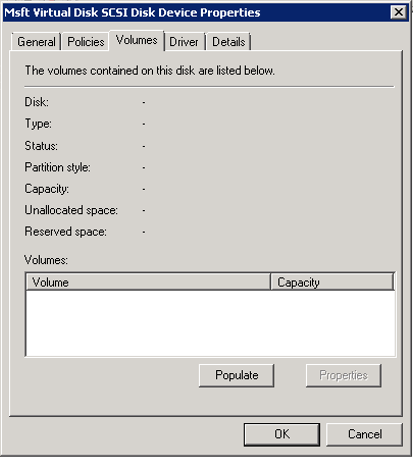Click the Capacity column header
This screenshot has width=413, height=458.
click(332, 282)
